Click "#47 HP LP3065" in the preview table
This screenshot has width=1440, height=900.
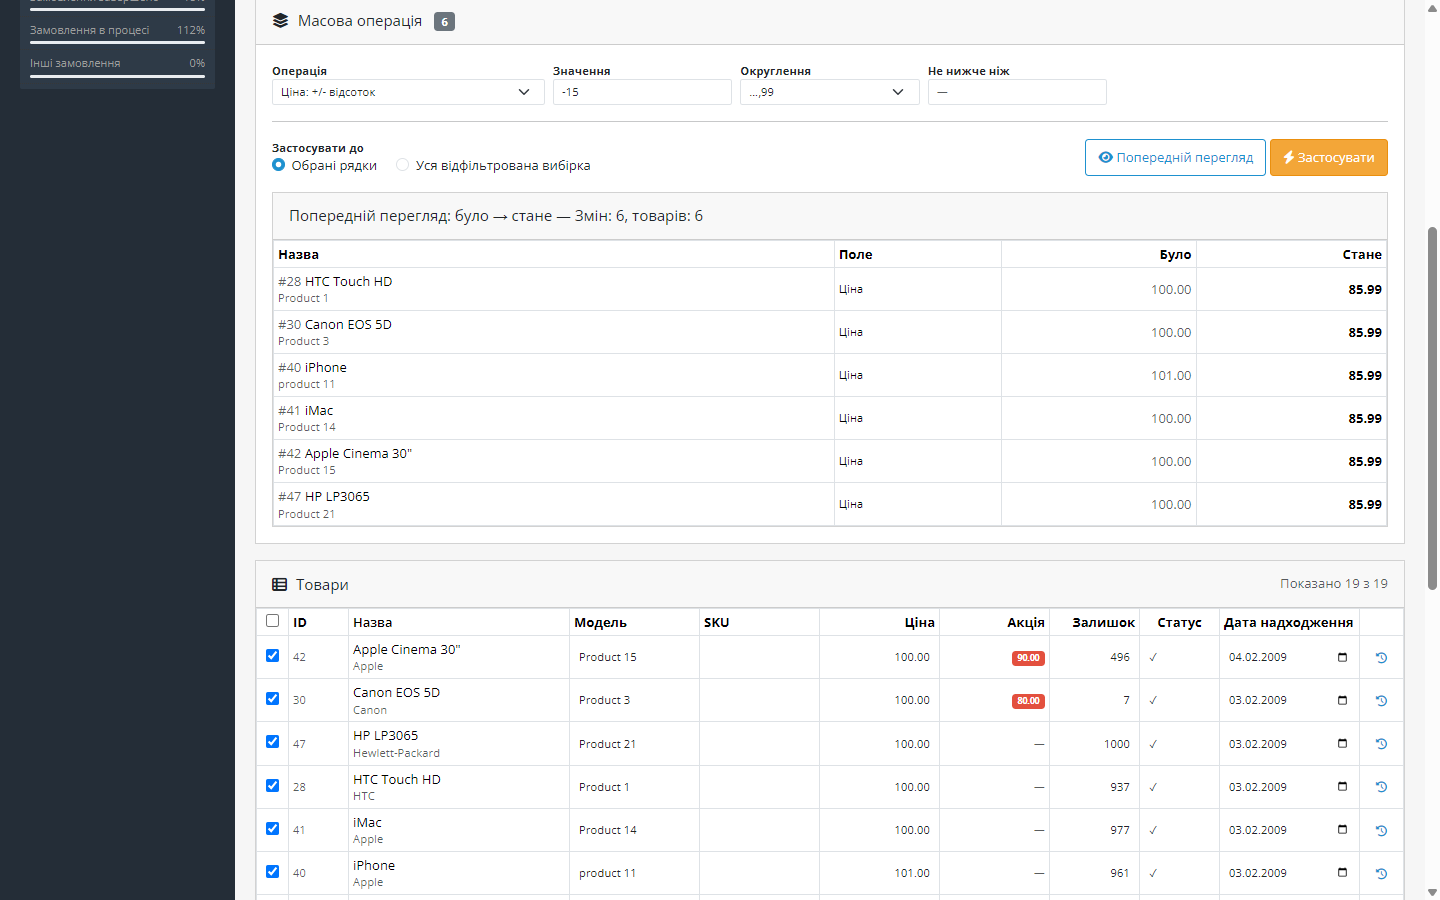pos(324,497)
